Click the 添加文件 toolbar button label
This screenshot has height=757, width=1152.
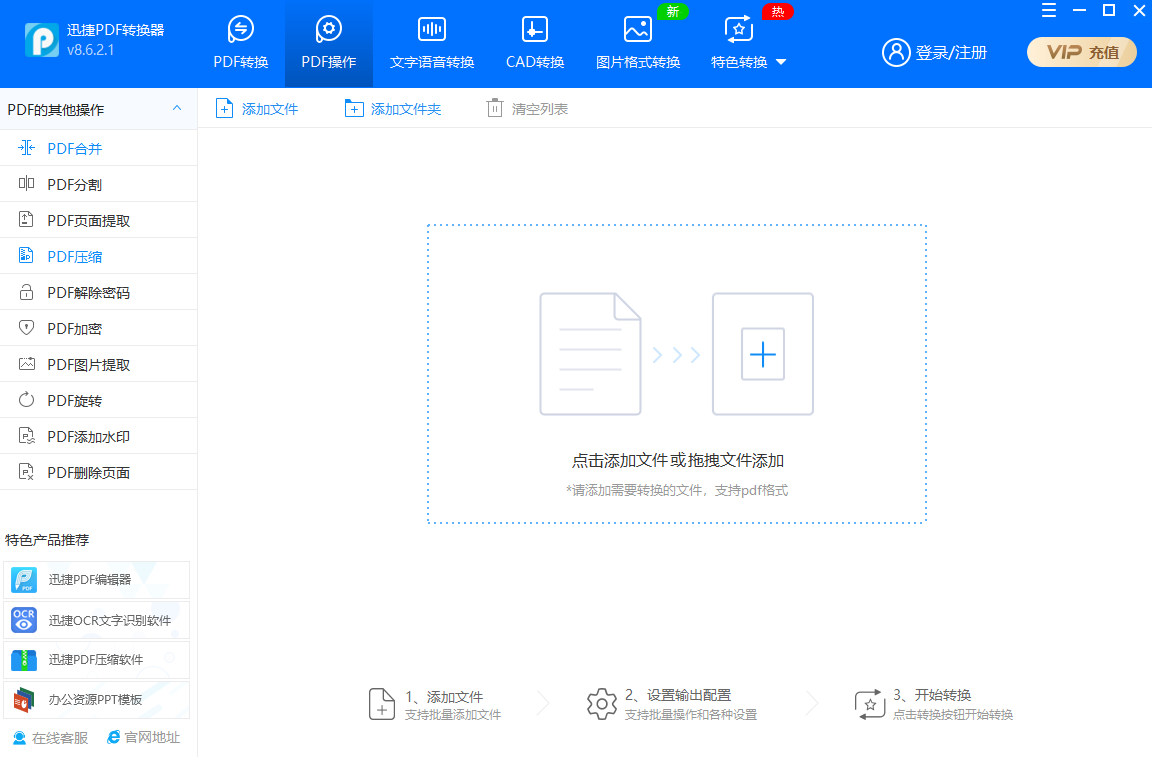point(270,110)
